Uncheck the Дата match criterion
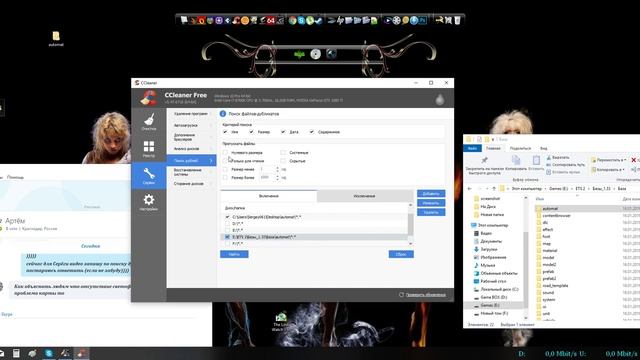 pos(283,132)
